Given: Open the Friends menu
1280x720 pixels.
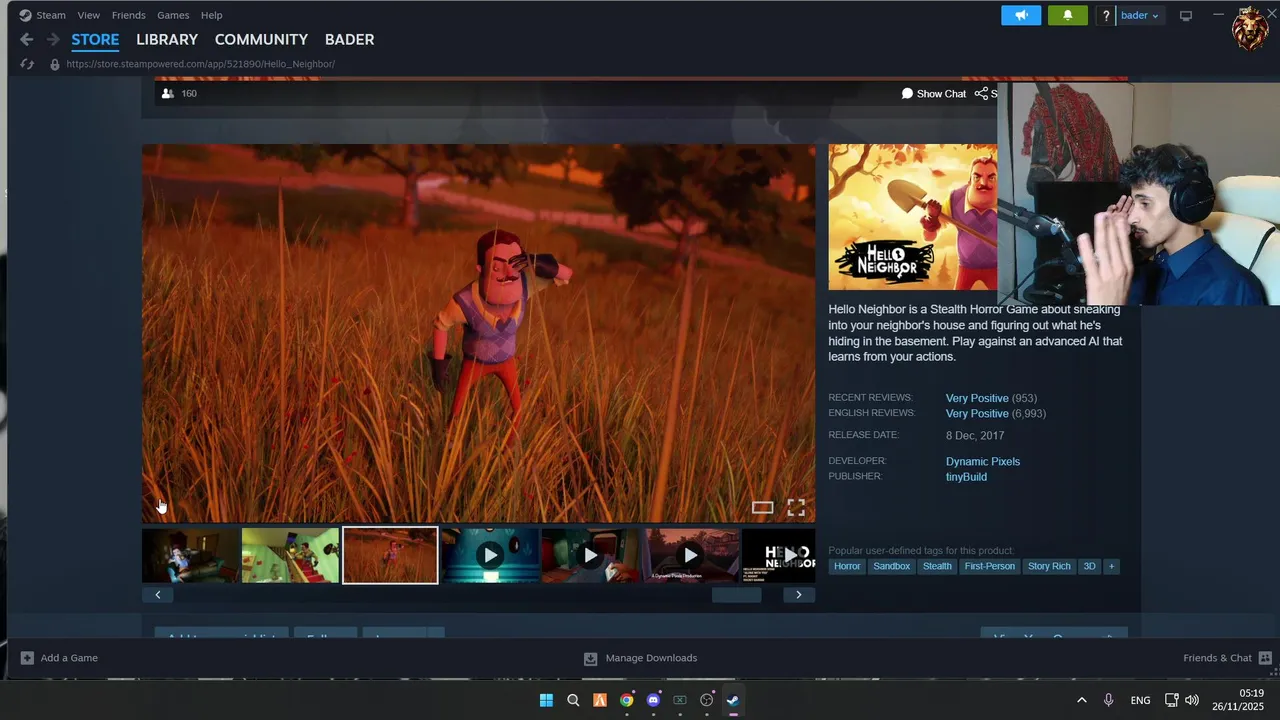Looking at the screenshot, I should (128, 15).
